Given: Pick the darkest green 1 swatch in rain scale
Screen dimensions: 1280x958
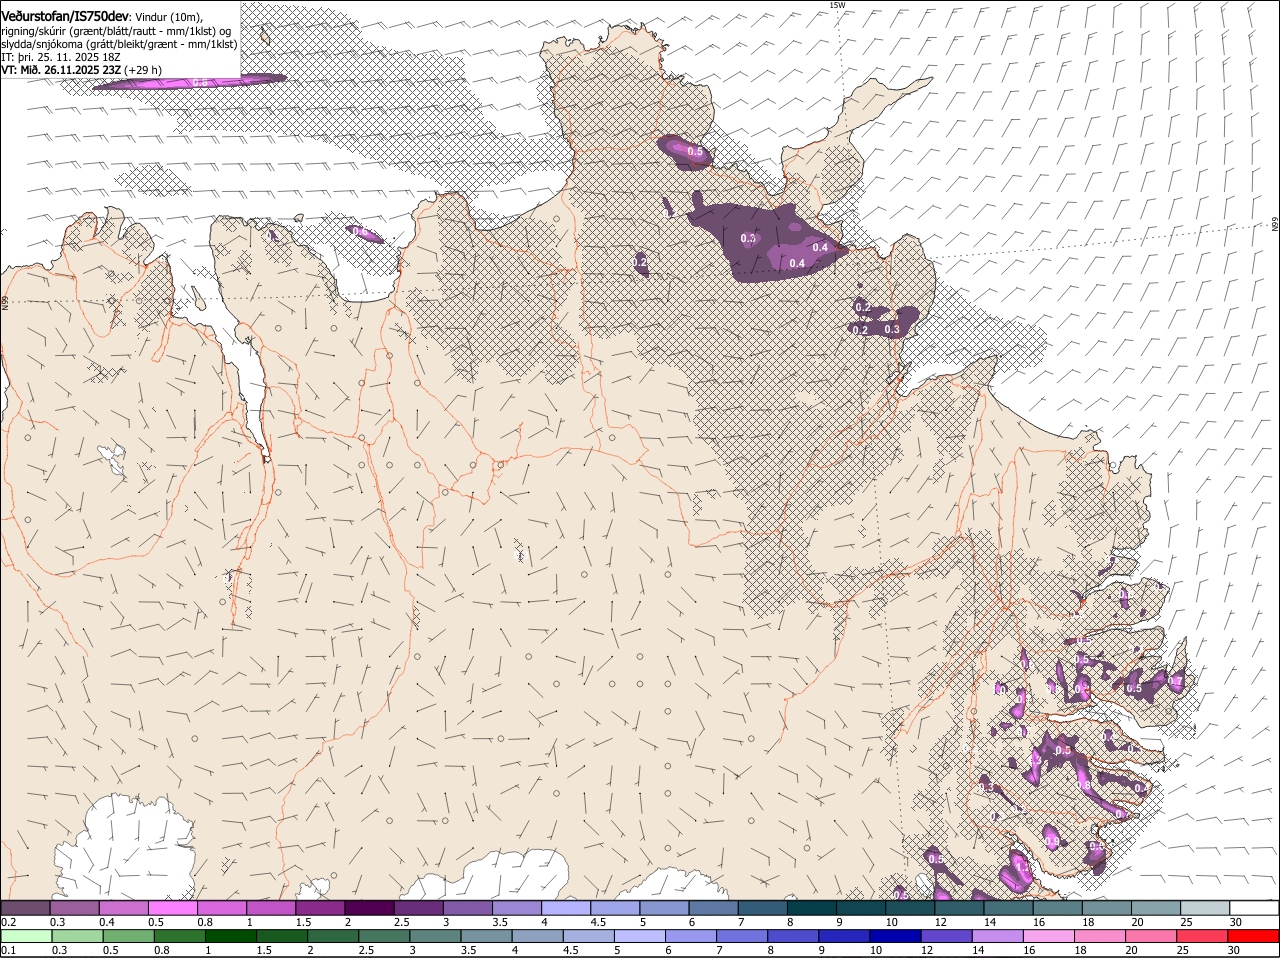Looking at the screenshot, I should point(229,937).
